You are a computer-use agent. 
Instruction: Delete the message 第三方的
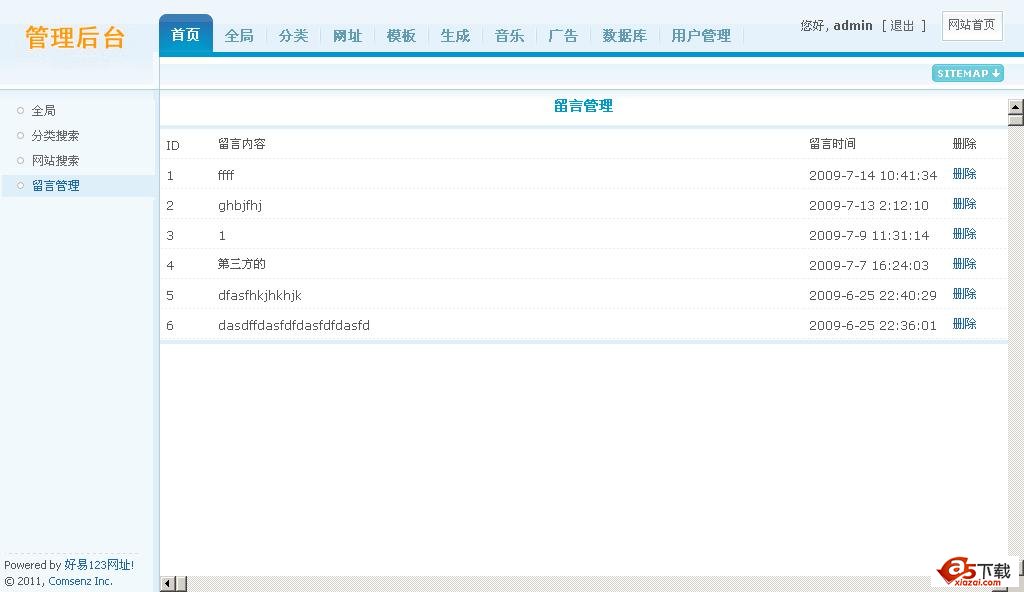964,264
